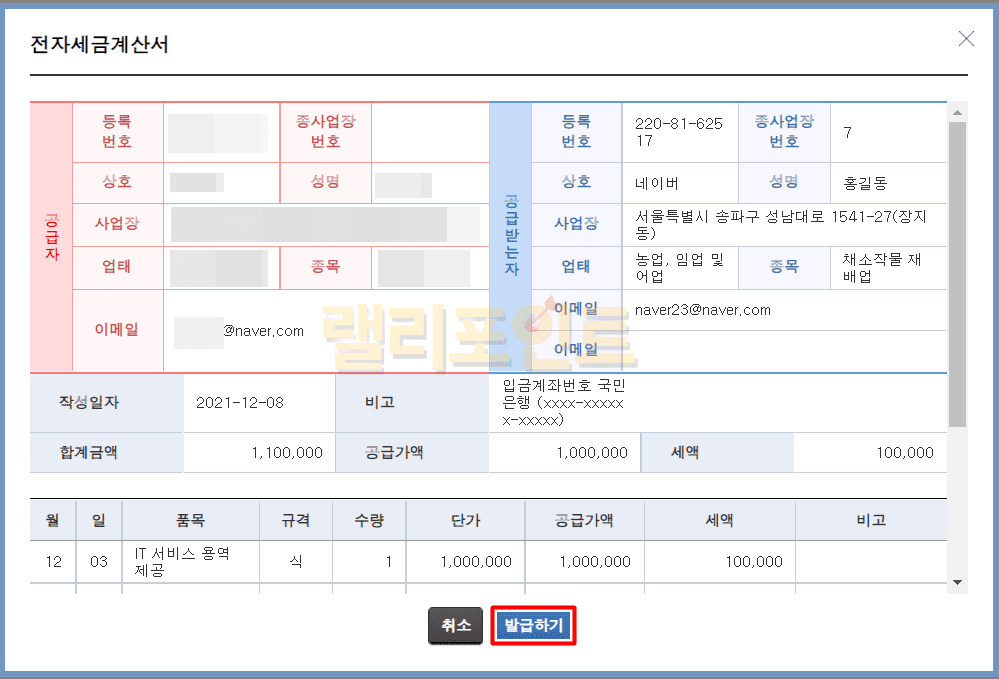Click the scrollbar down arrow
Image resolution: width=999 pixels, height=679 pixels.
click(957, 582)
